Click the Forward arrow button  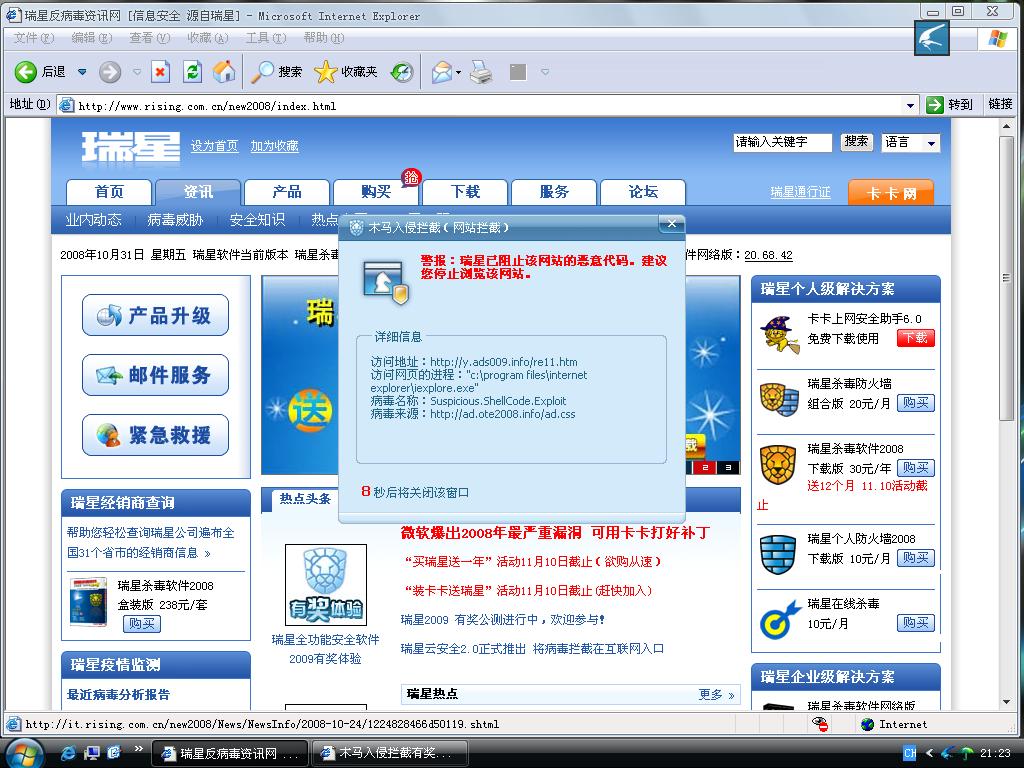pyautogui.click(x=110, y=72)
